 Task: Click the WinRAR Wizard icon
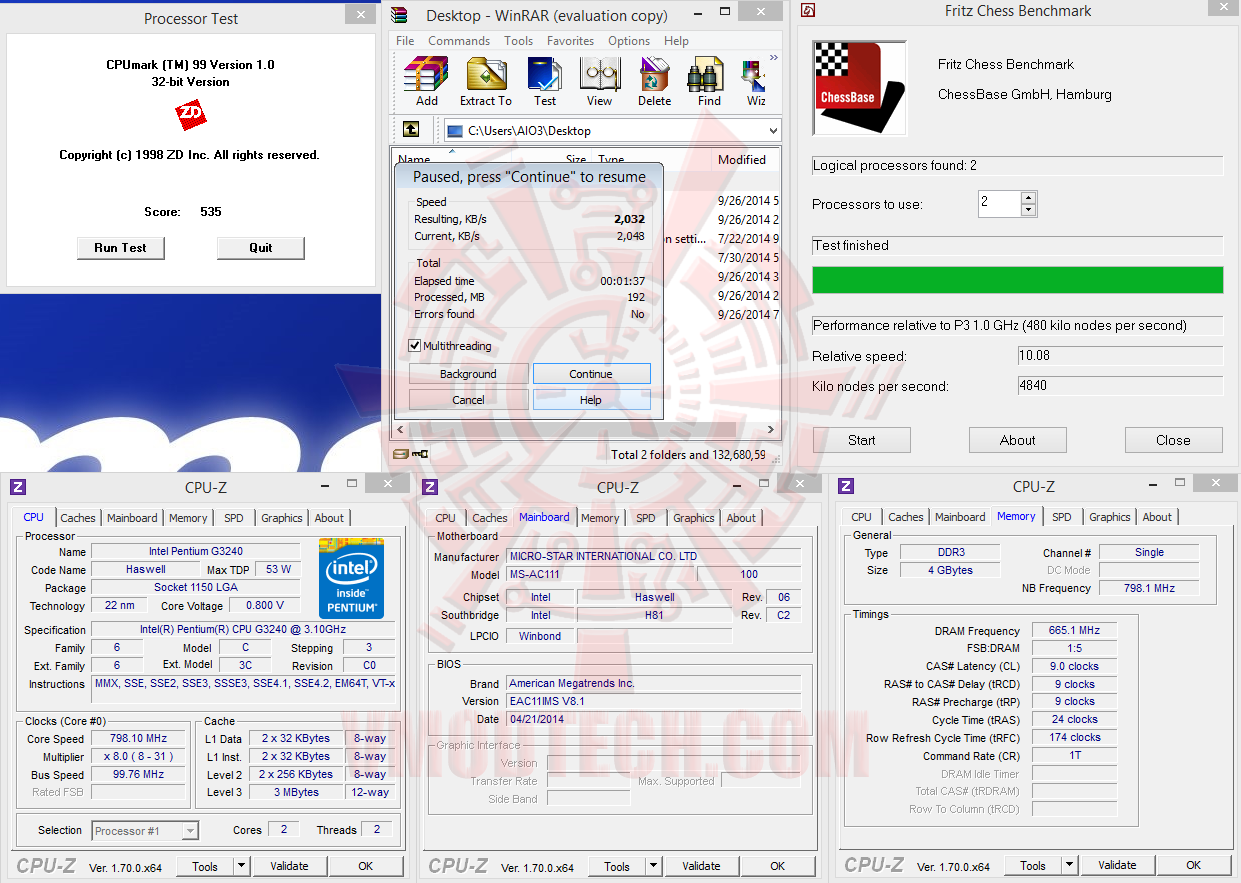(756, 82)
